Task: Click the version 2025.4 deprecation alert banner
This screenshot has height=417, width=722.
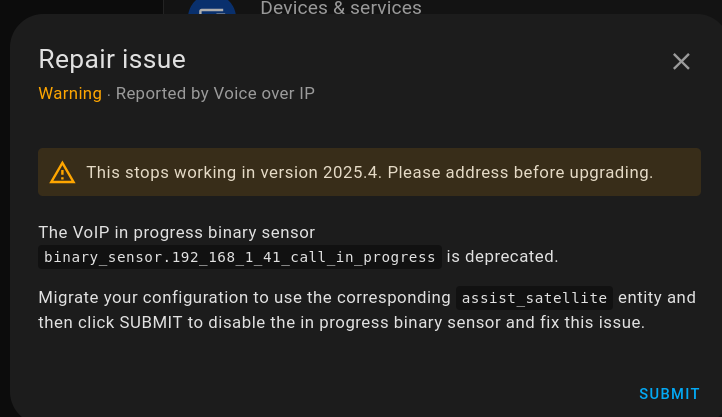Action: (369, 172)
